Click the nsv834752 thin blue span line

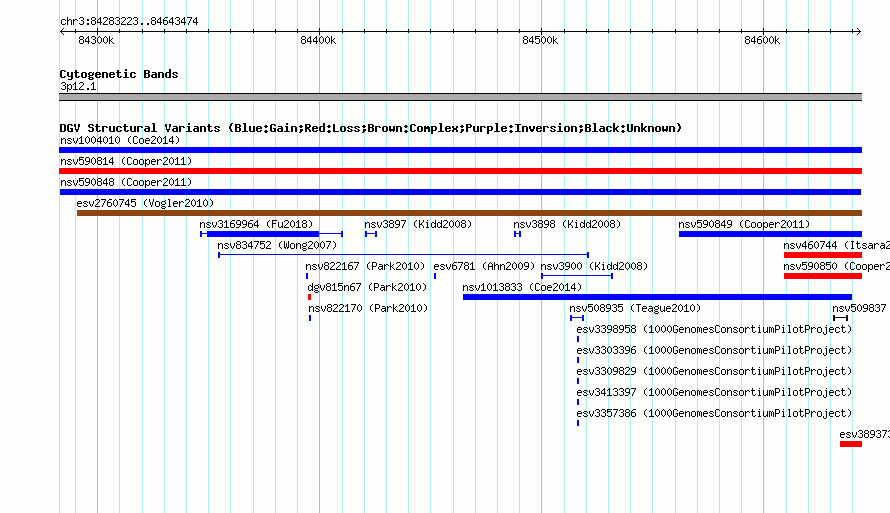pyautogui.click(x=404, y=255)
